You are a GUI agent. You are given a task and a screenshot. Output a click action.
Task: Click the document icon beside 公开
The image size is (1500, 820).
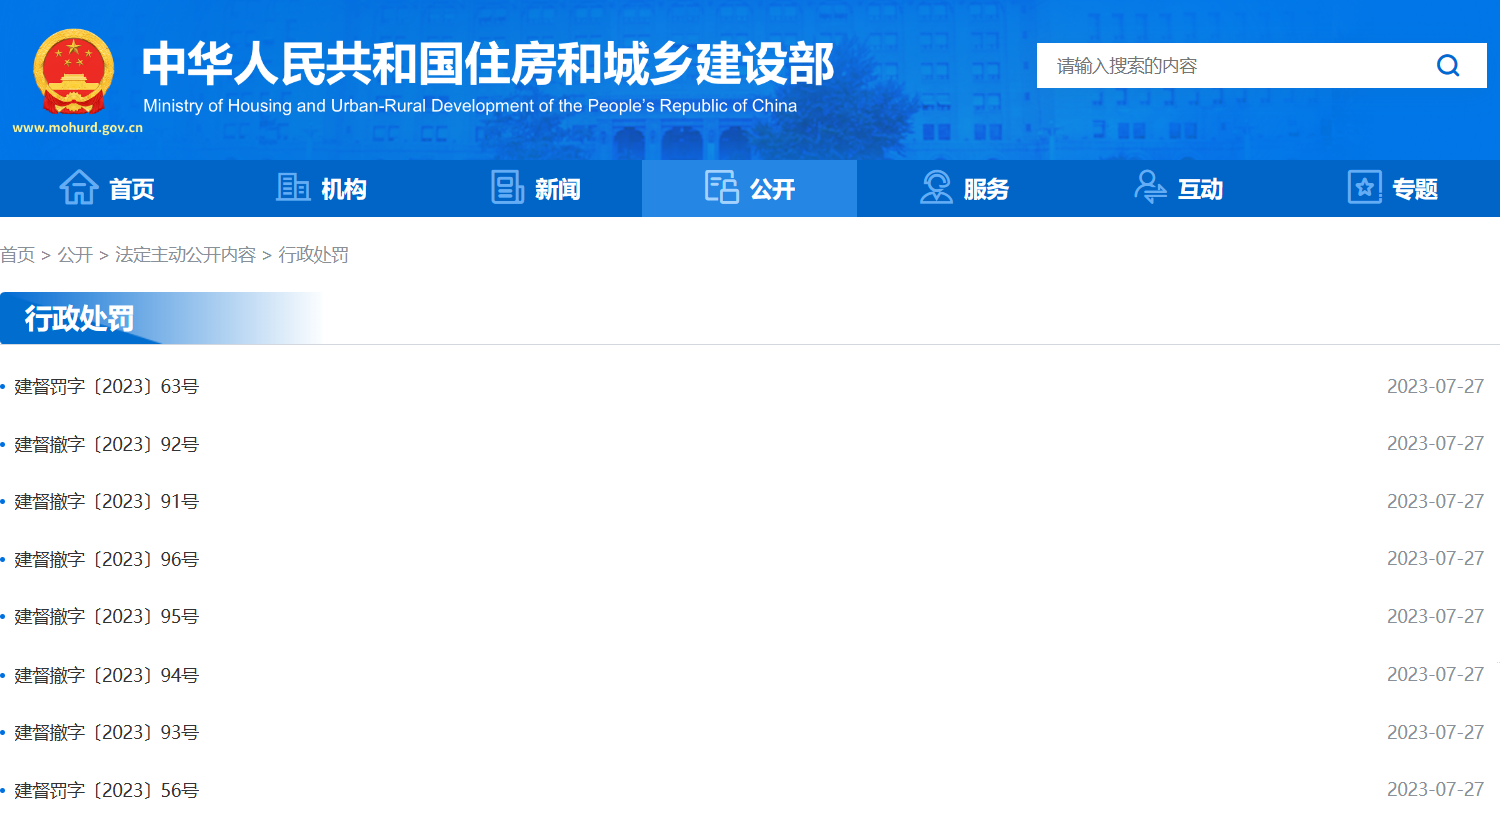721,187
